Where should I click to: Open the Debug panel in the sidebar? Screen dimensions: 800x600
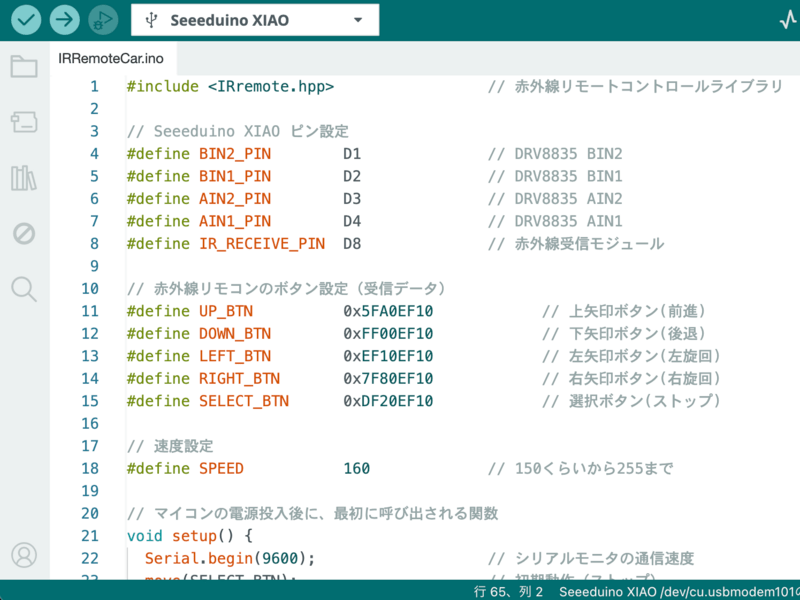tap(24, 234)
